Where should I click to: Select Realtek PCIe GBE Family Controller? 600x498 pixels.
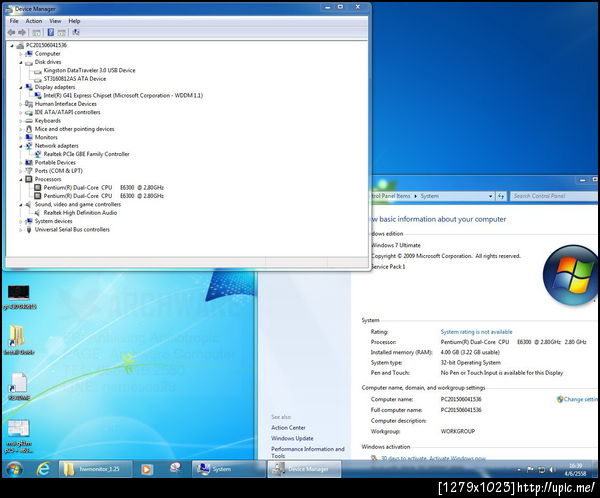[x=86, y=154]
